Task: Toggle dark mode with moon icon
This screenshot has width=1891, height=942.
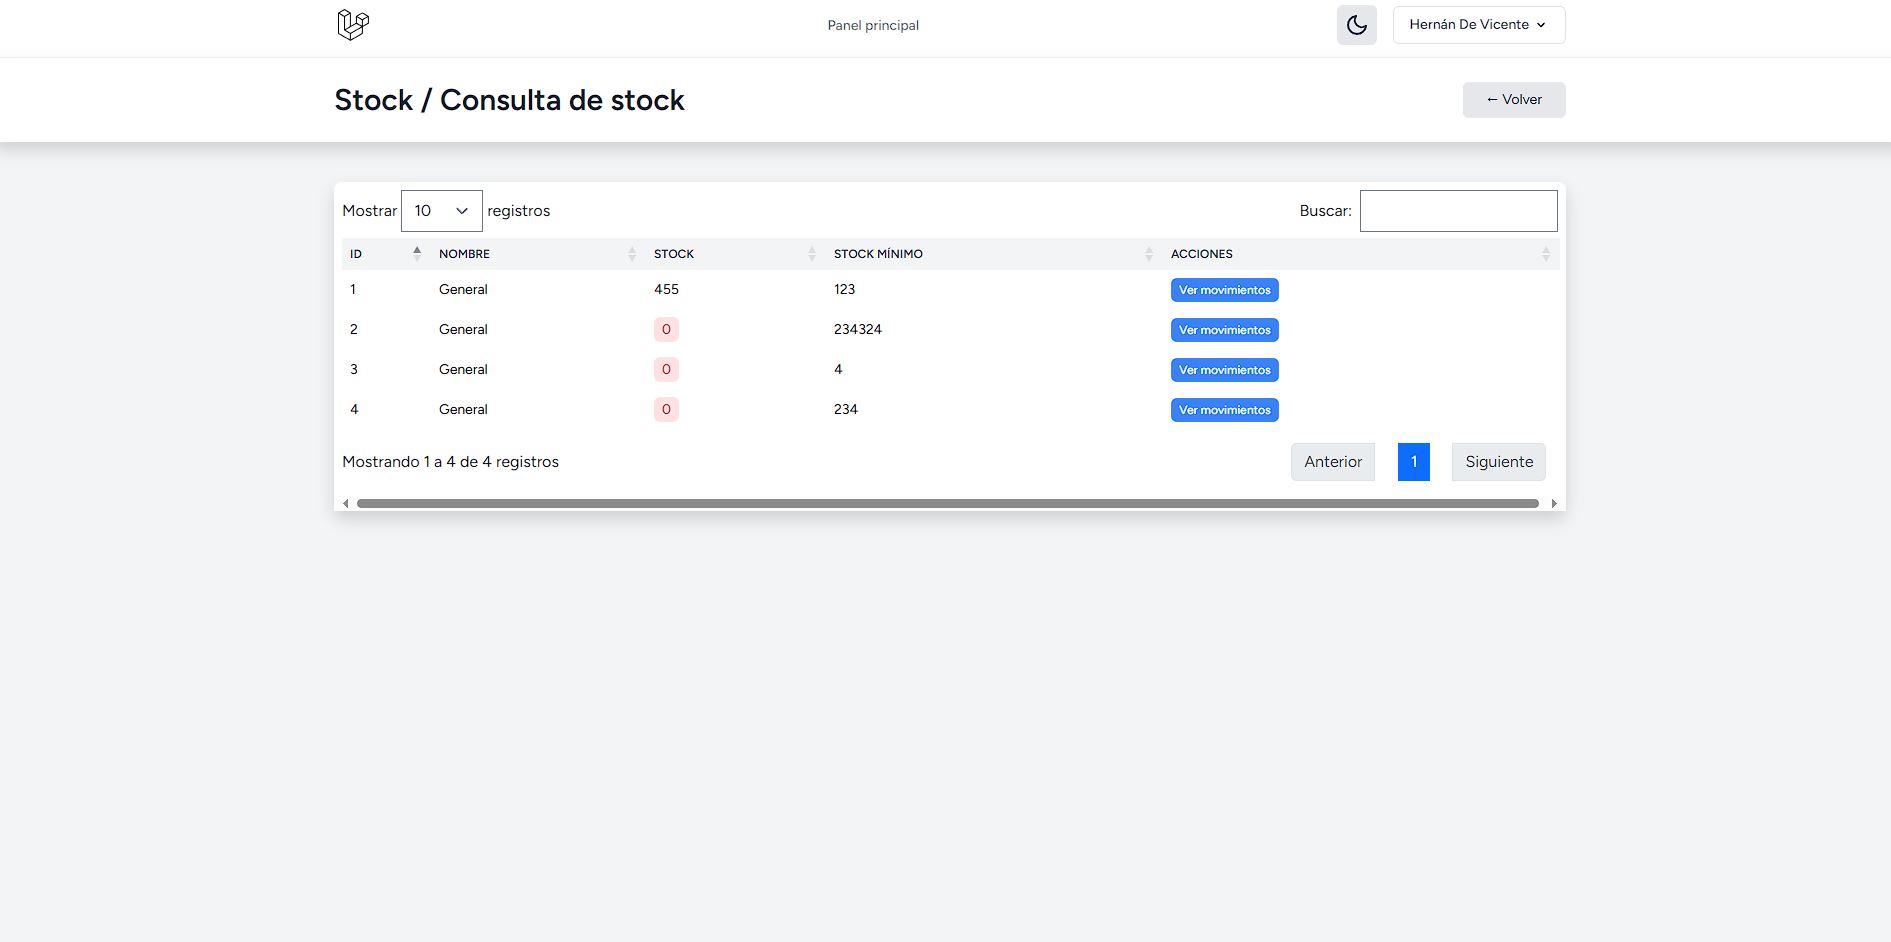Action: 1356,25
